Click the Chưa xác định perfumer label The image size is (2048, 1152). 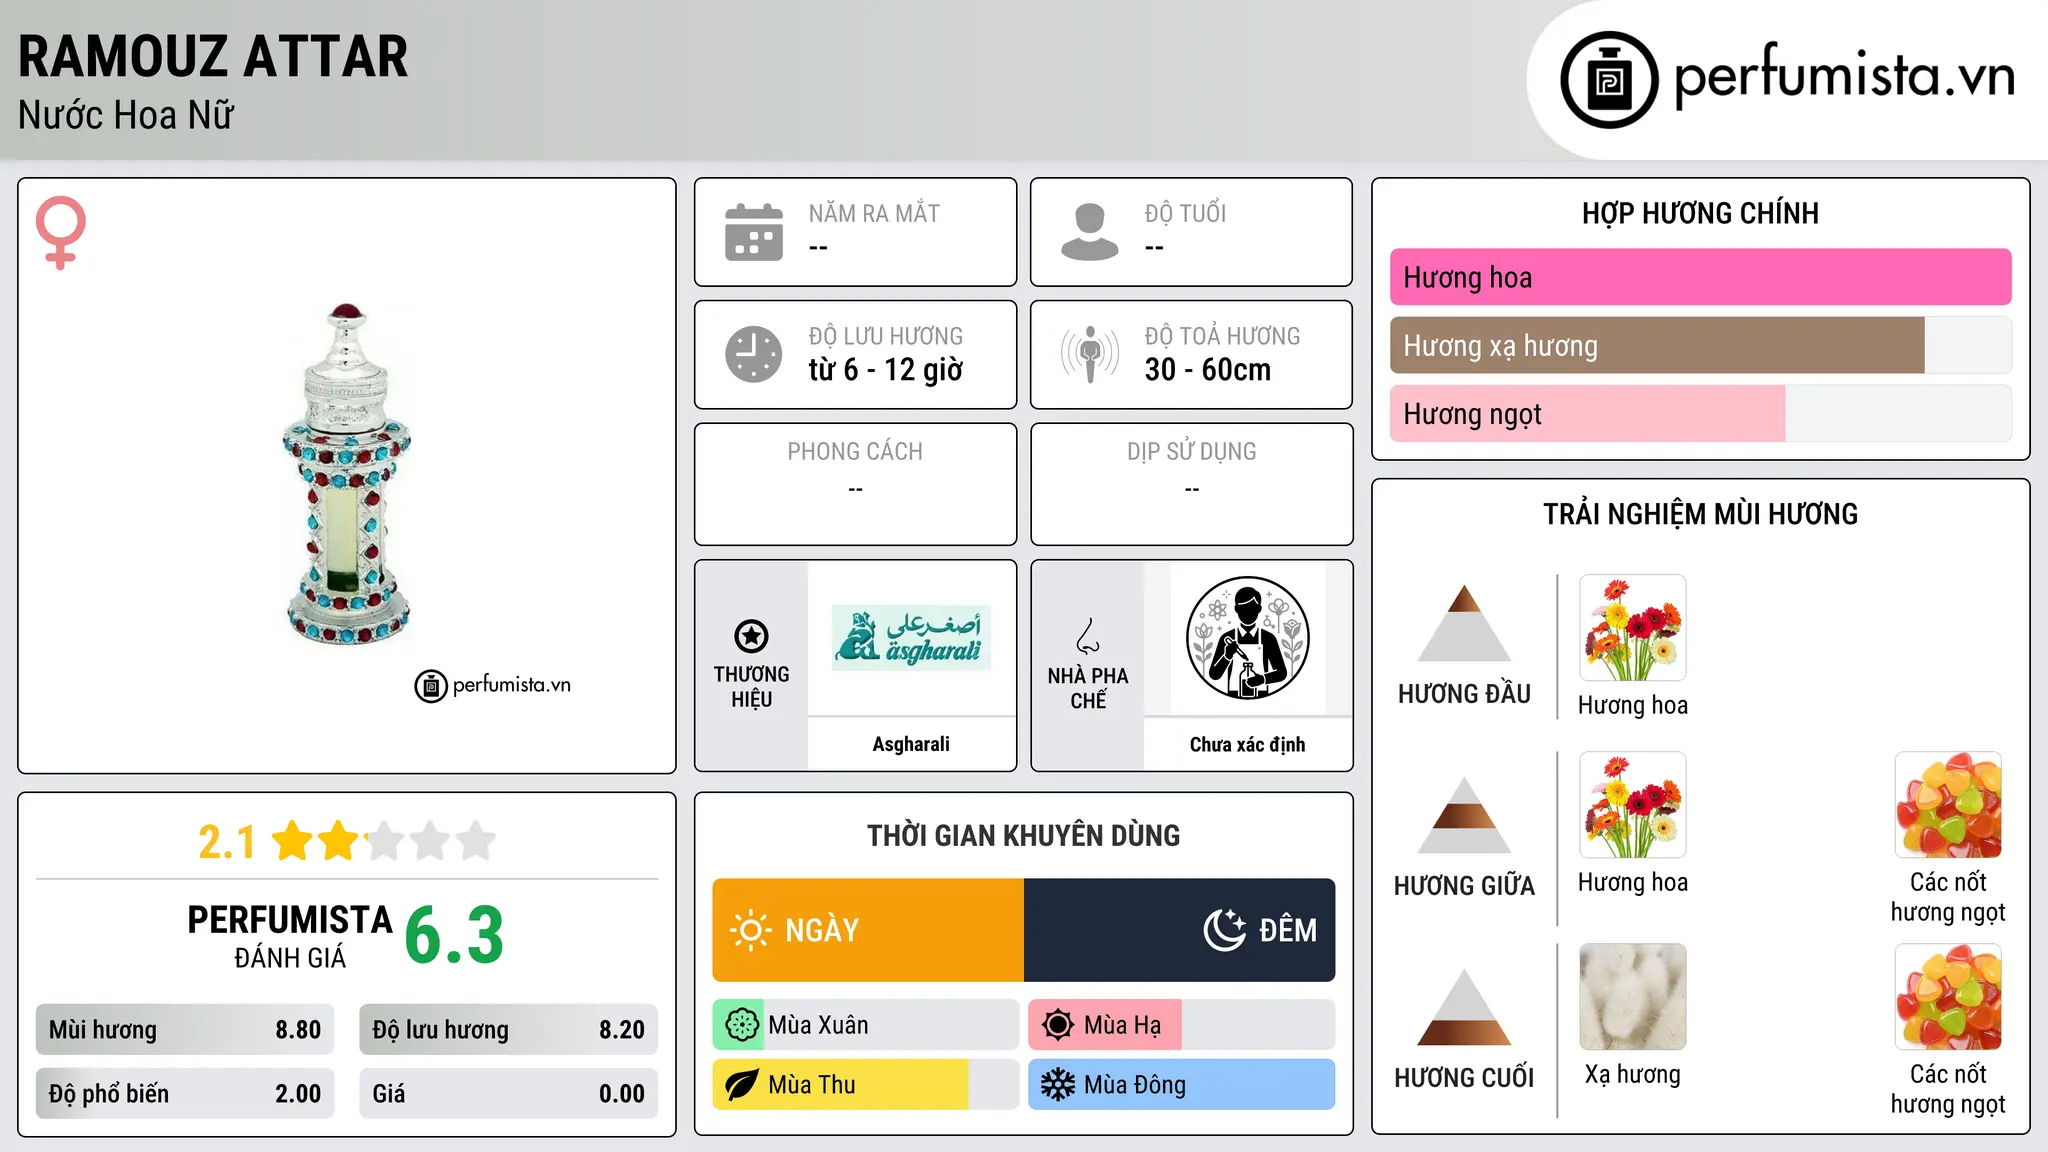(1247, 744)
